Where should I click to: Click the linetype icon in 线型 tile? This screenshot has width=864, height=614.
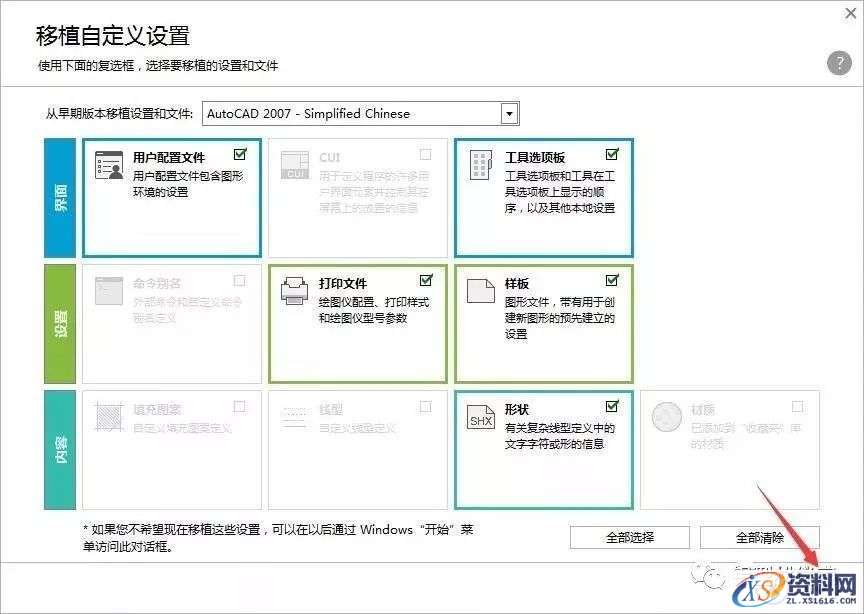(295, 417)
